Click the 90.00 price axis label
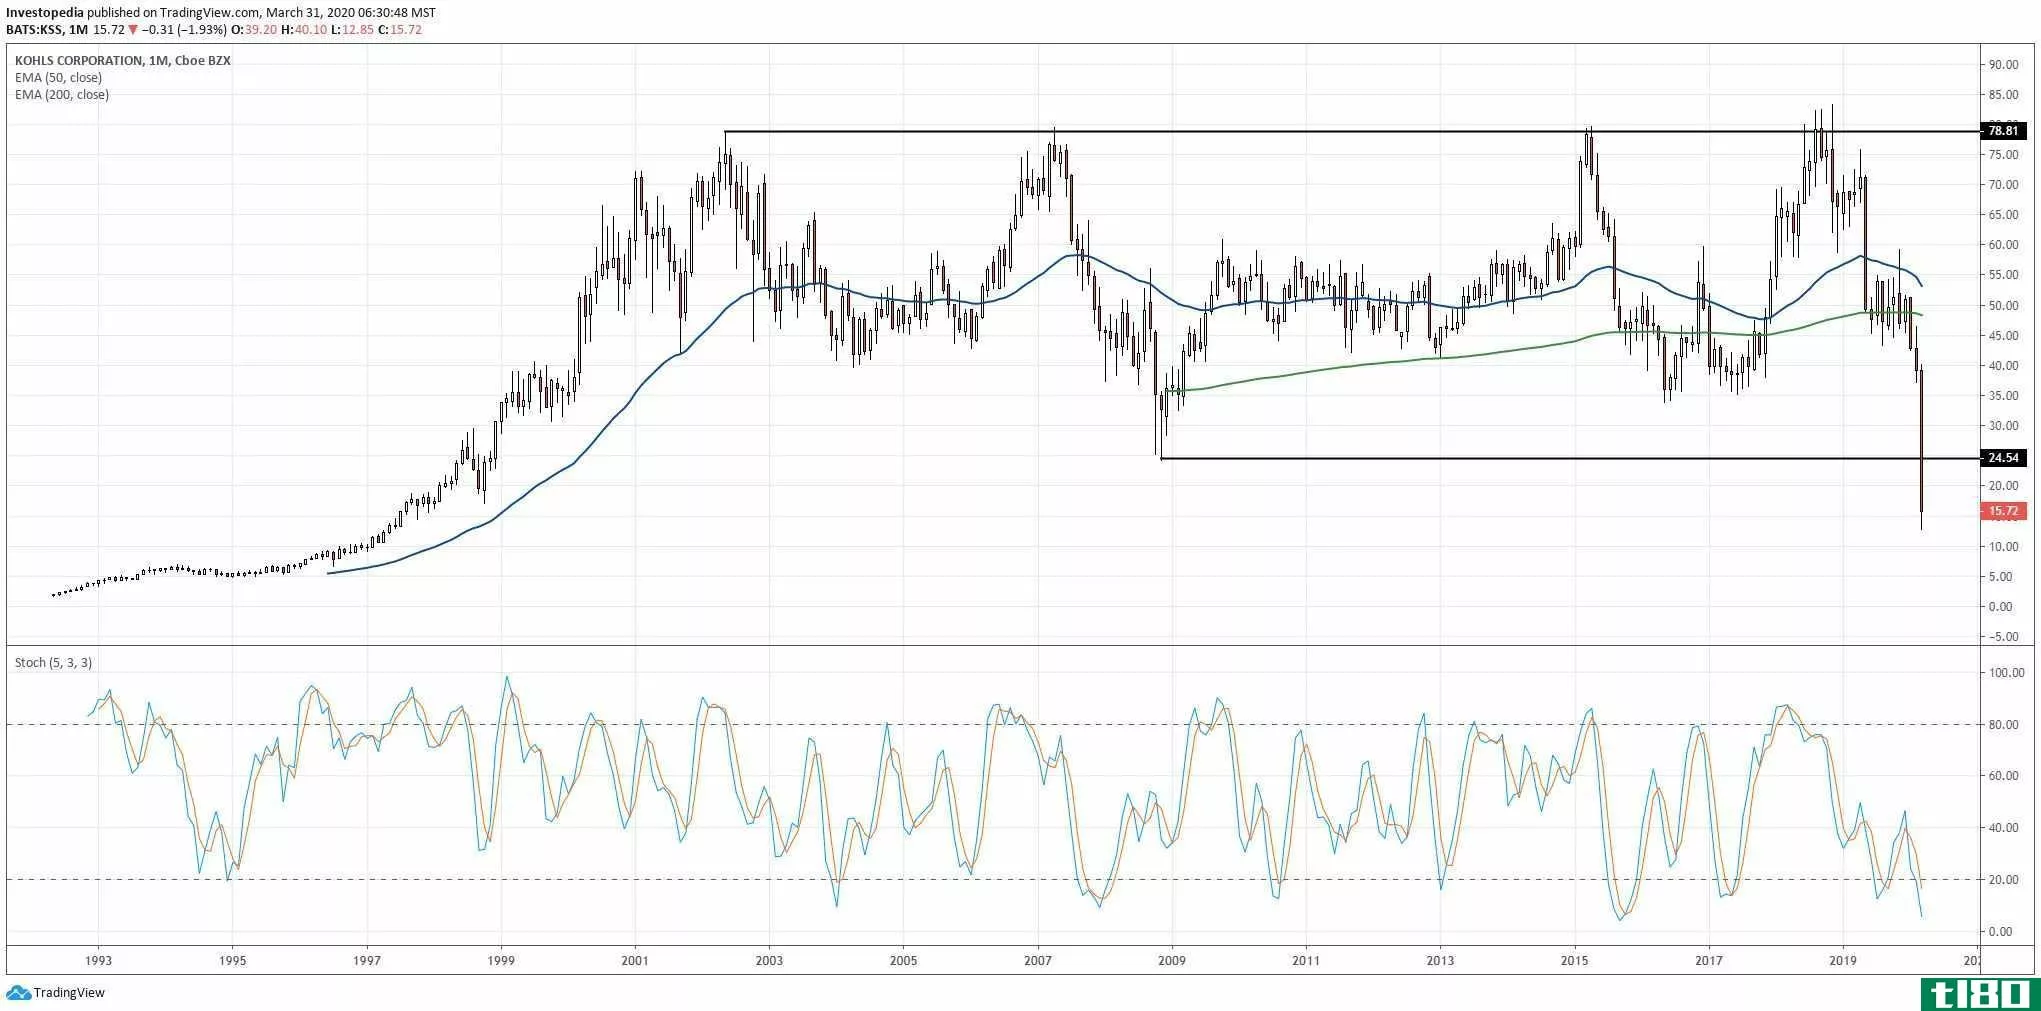2041x1011 pixels. (x=2003, y=65)
